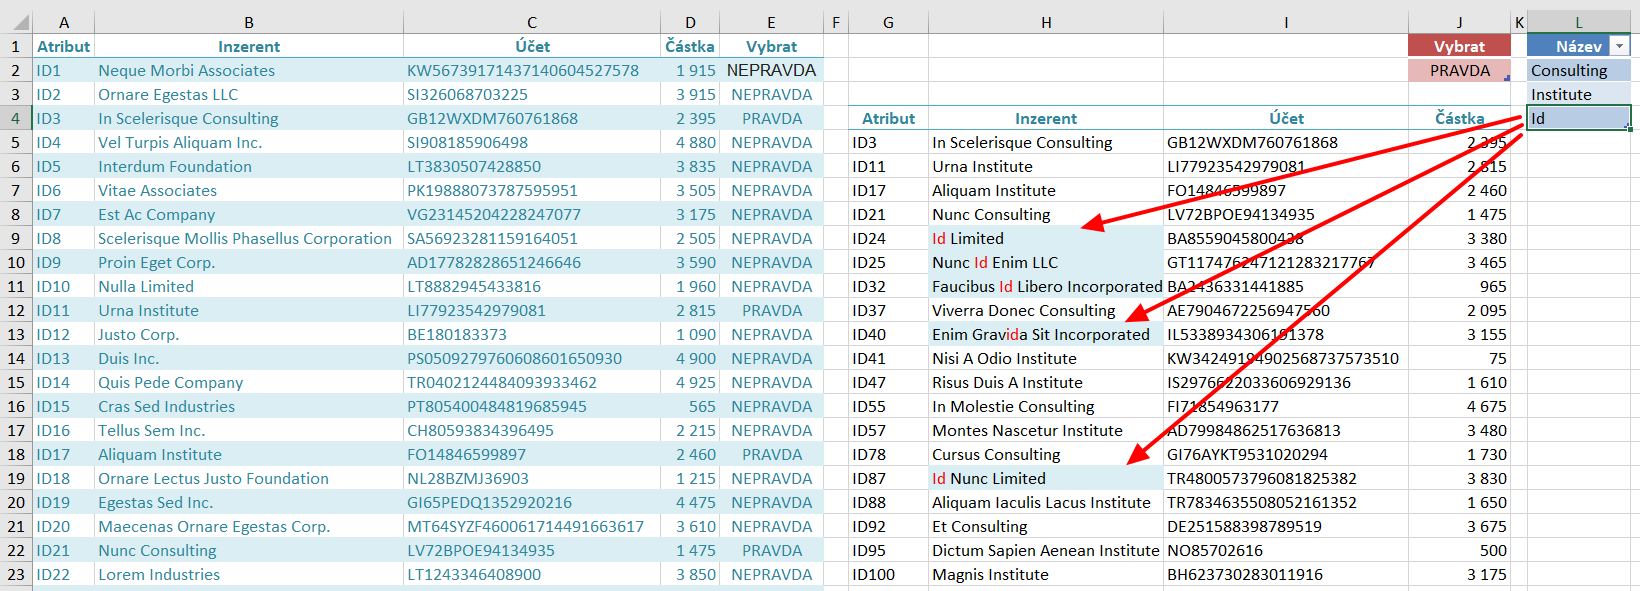The image size is (1640, 591).
Task: Select amount 4 880 in column D
Action: pyautogui.click(x=690, y=142)
